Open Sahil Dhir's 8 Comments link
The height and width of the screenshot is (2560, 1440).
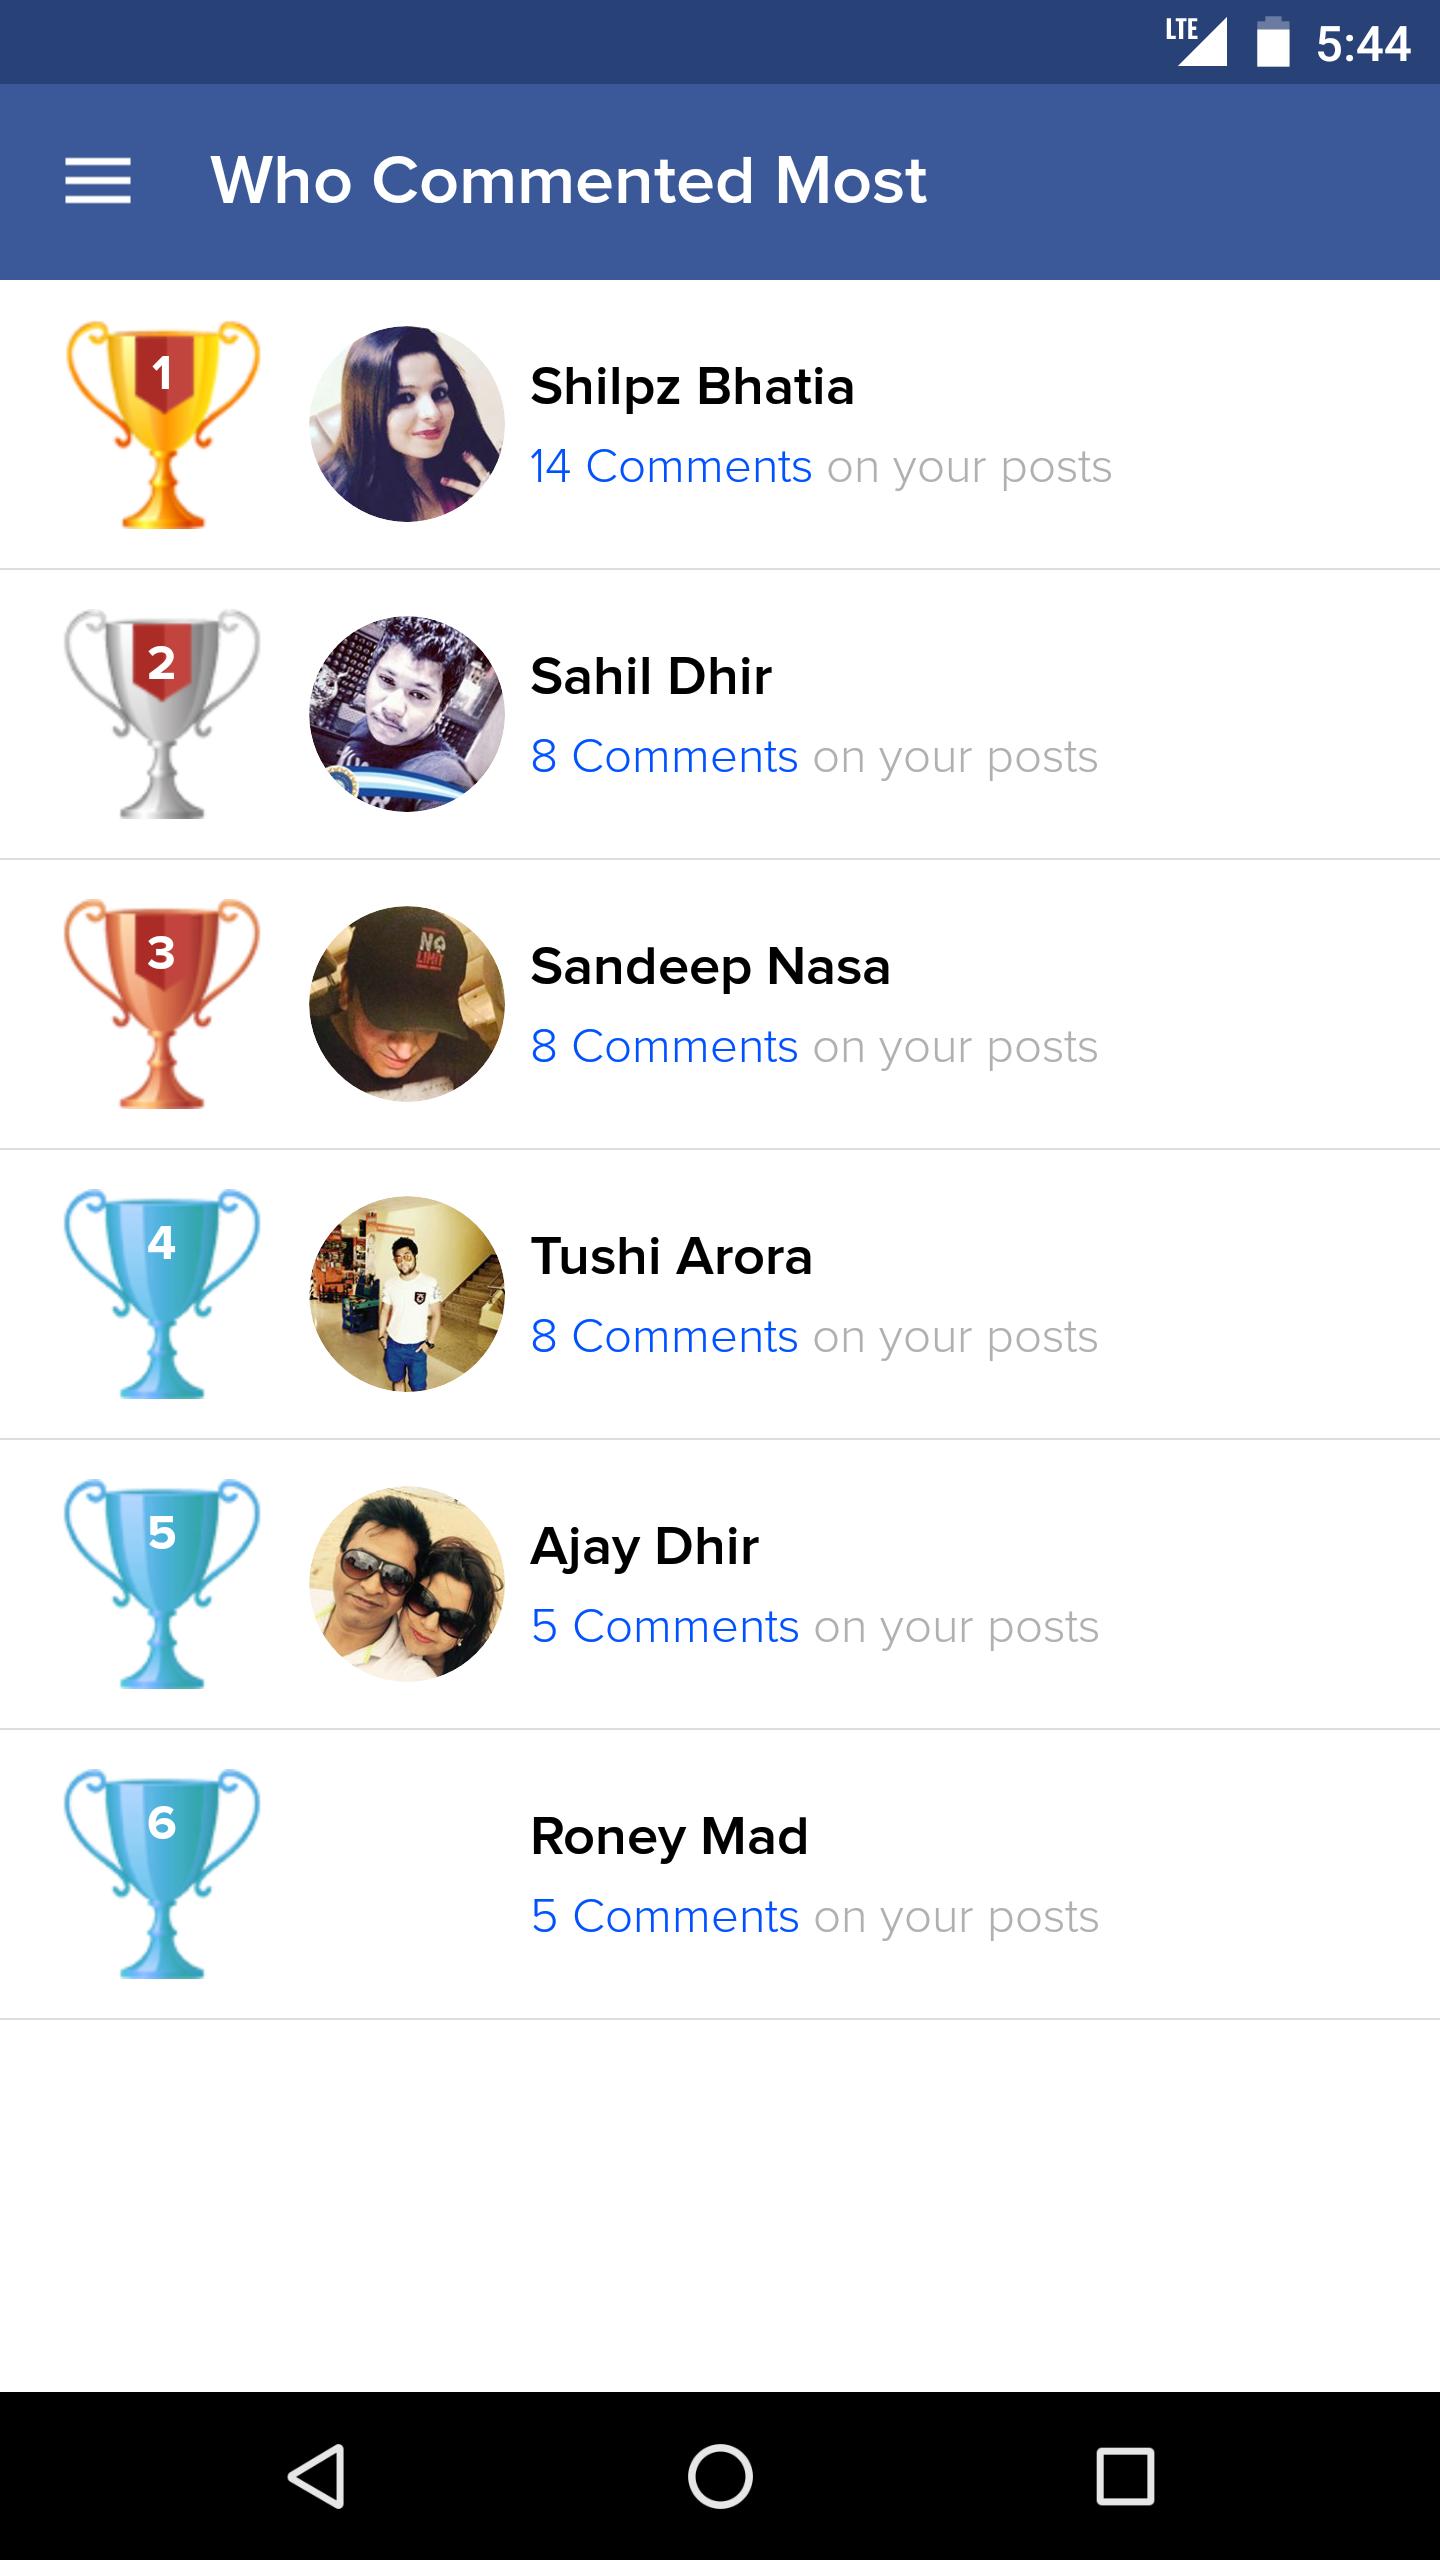664,757
